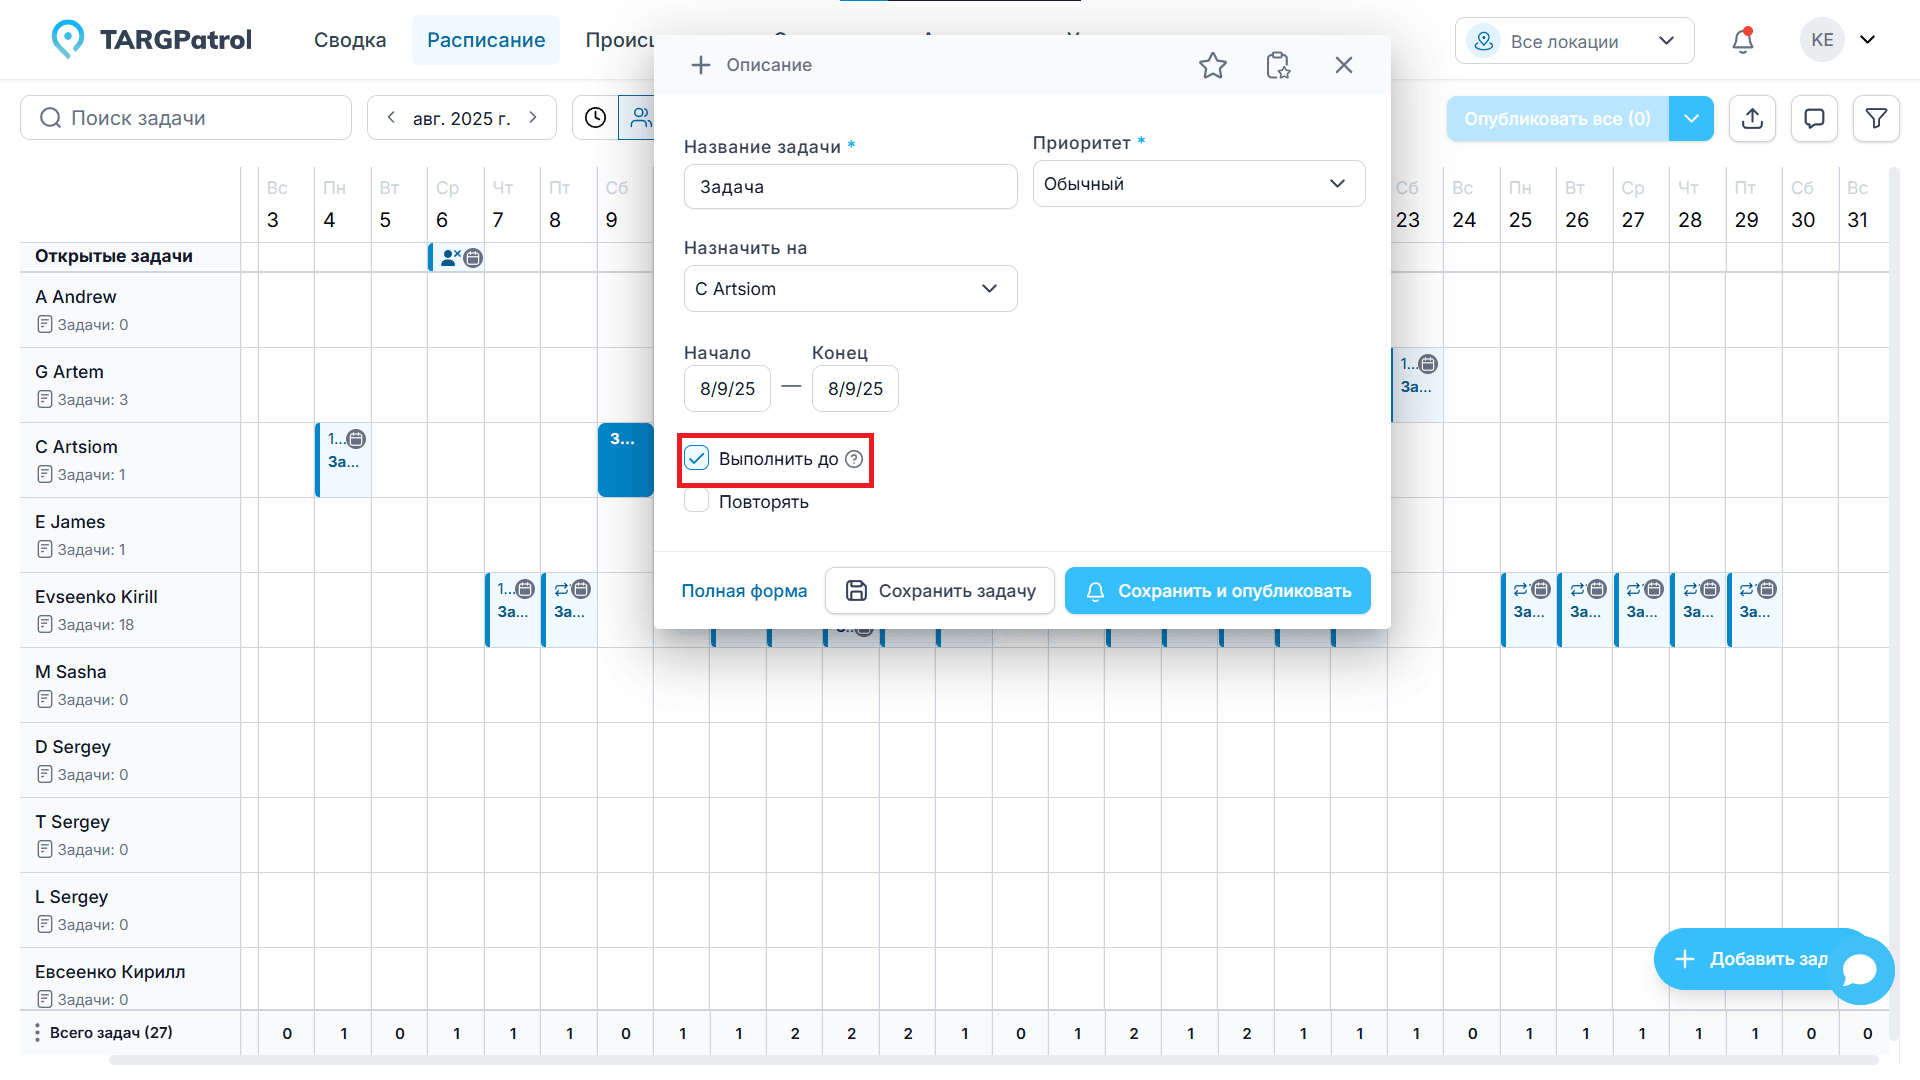1920x1080 pixels.
Task: Switch to clock time view icon
Action: (595, 118)
